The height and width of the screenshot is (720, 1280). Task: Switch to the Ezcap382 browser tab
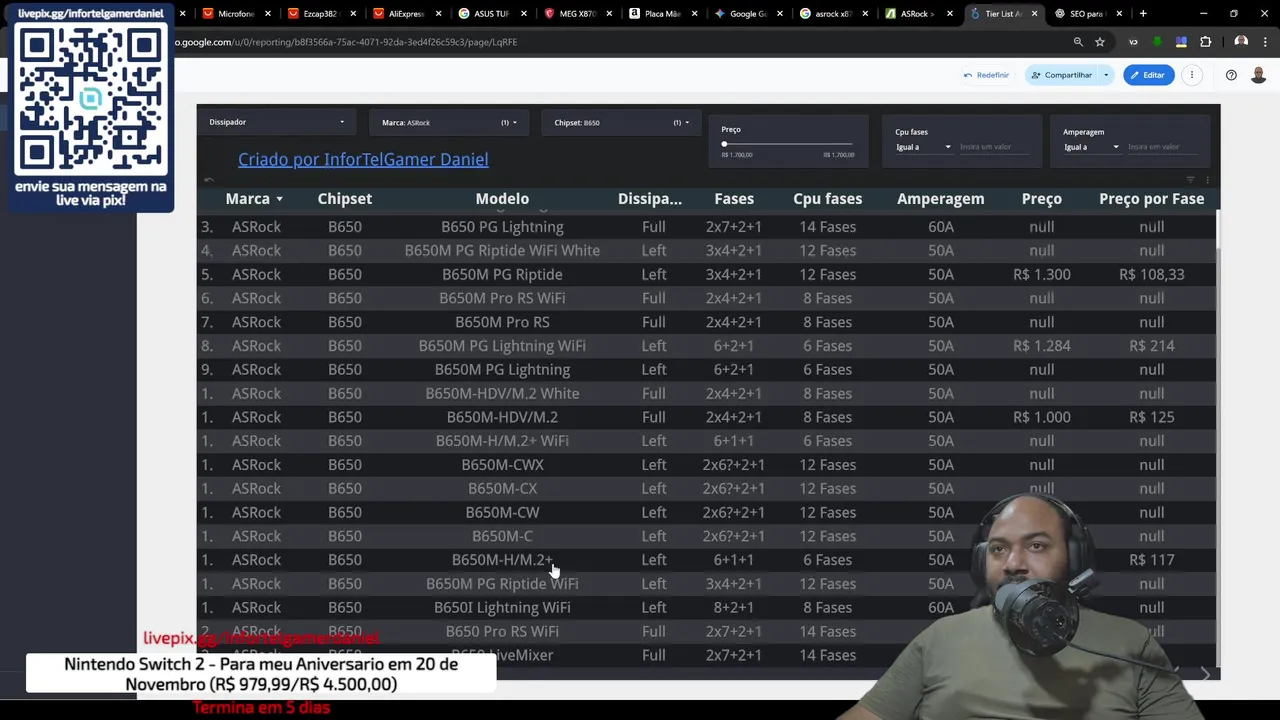(x=320, y=14)
